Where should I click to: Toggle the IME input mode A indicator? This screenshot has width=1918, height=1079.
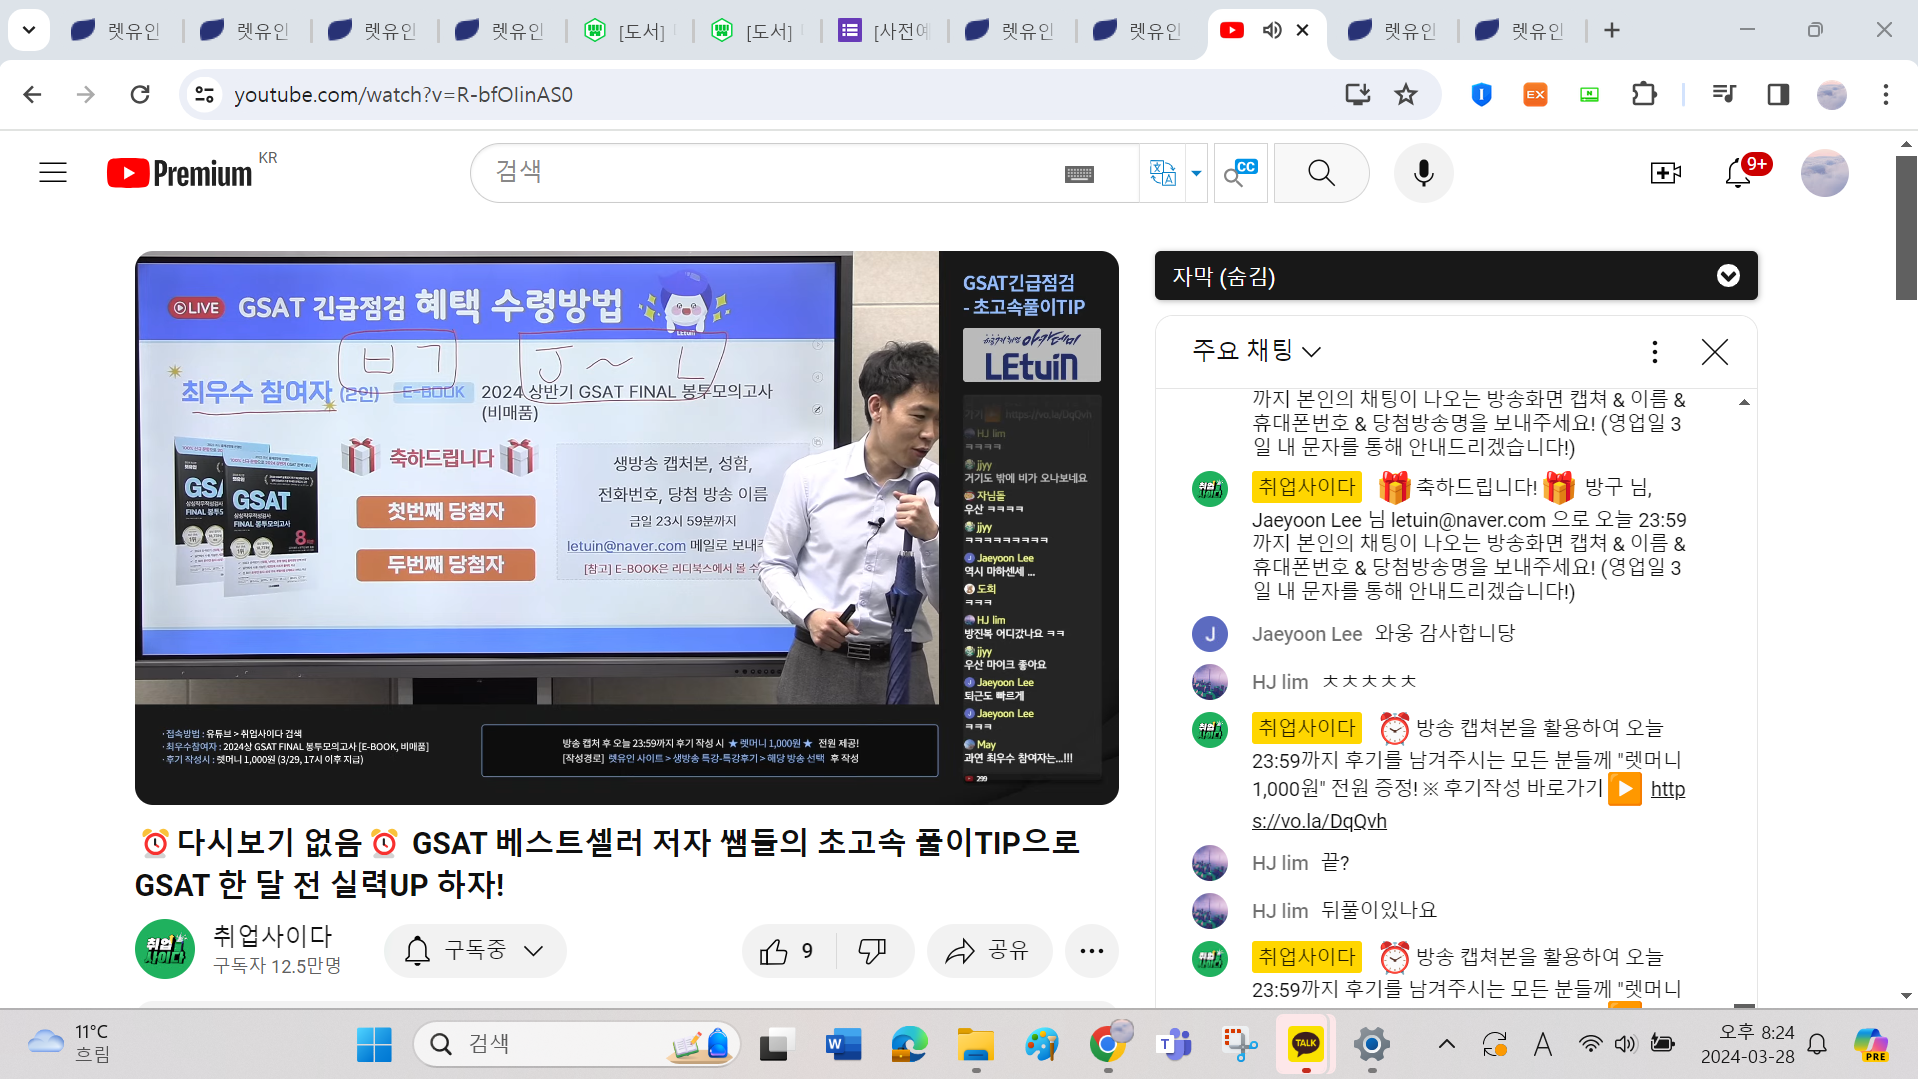pos(1542,1044)
